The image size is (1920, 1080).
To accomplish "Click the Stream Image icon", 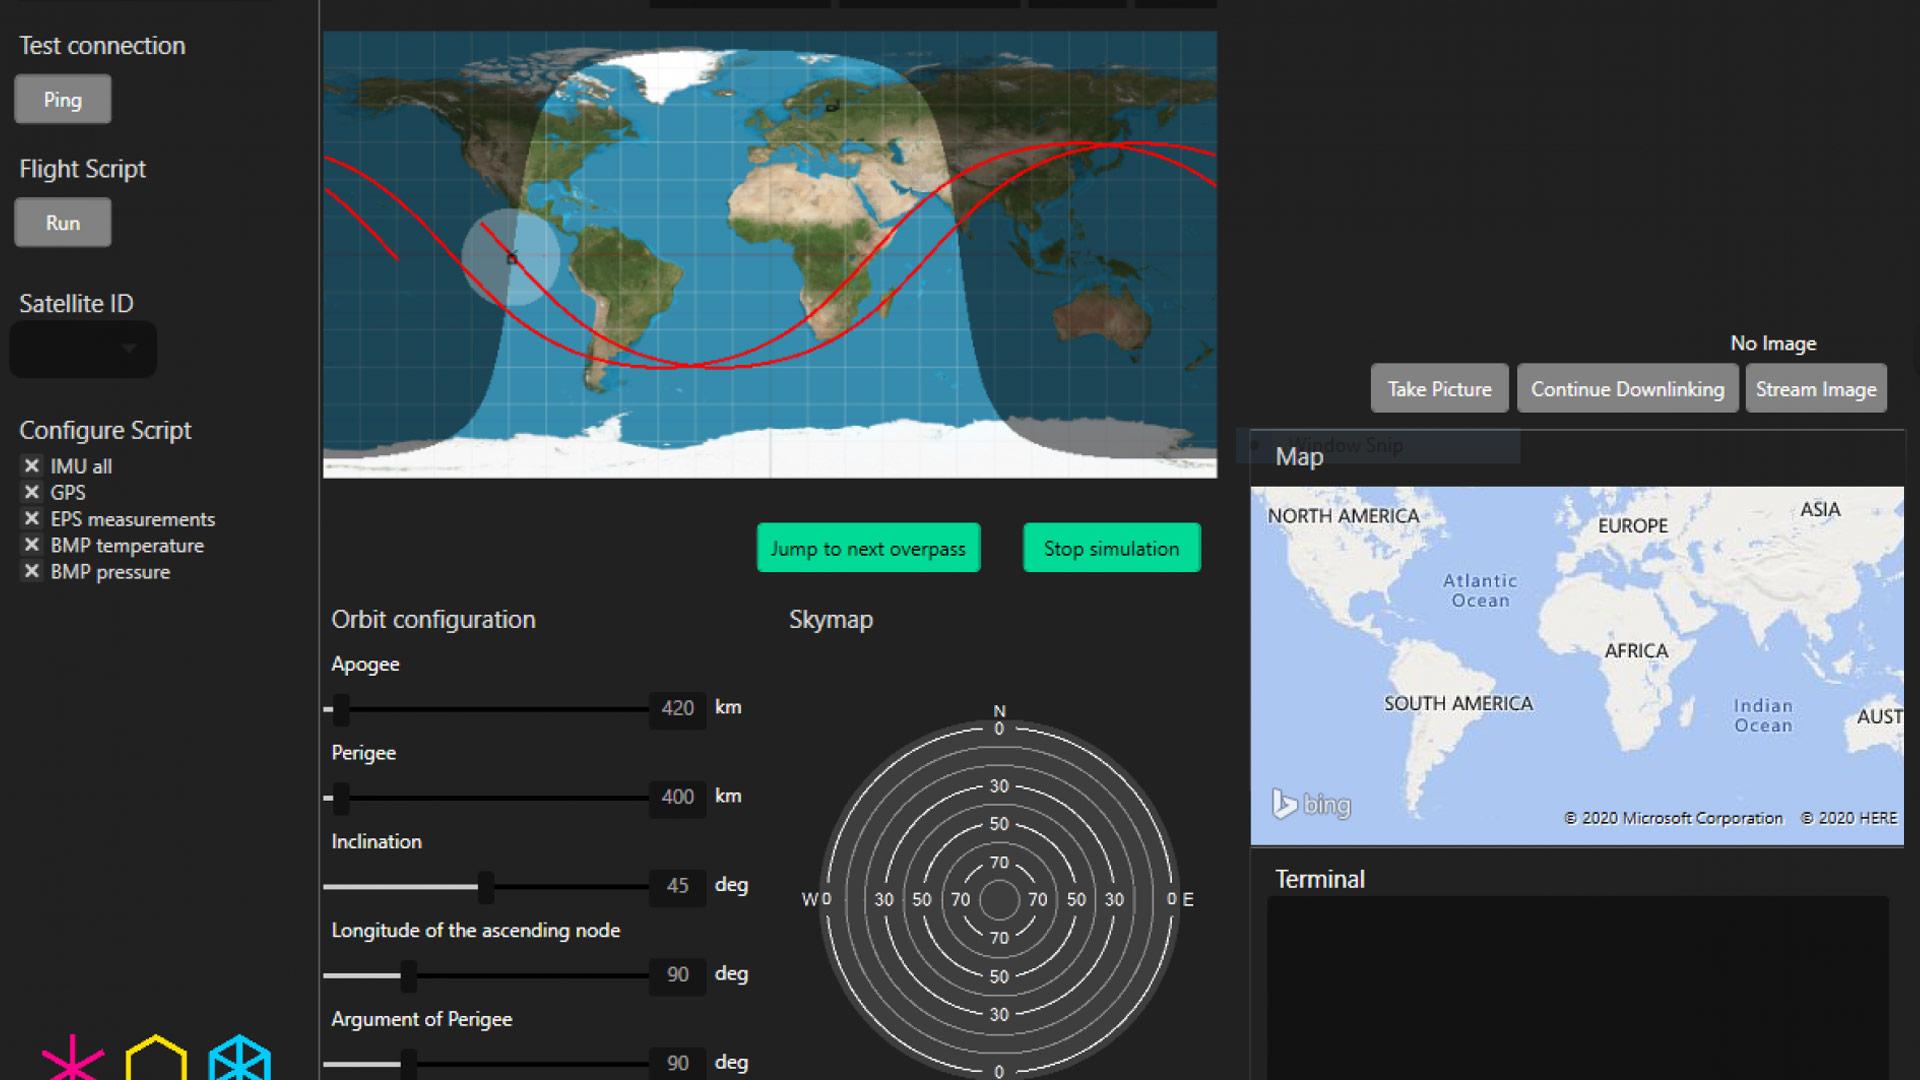I will 1817,389.
